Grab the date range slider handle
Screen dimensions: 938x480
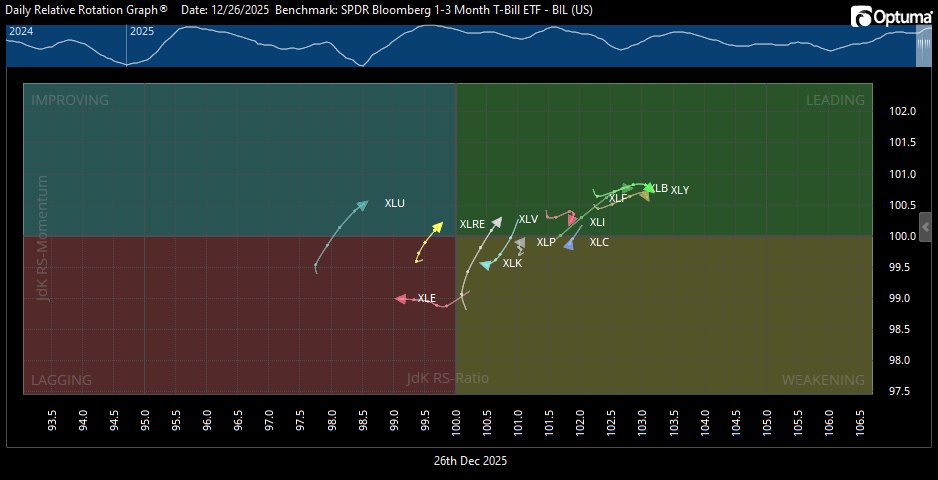[925, 45]
